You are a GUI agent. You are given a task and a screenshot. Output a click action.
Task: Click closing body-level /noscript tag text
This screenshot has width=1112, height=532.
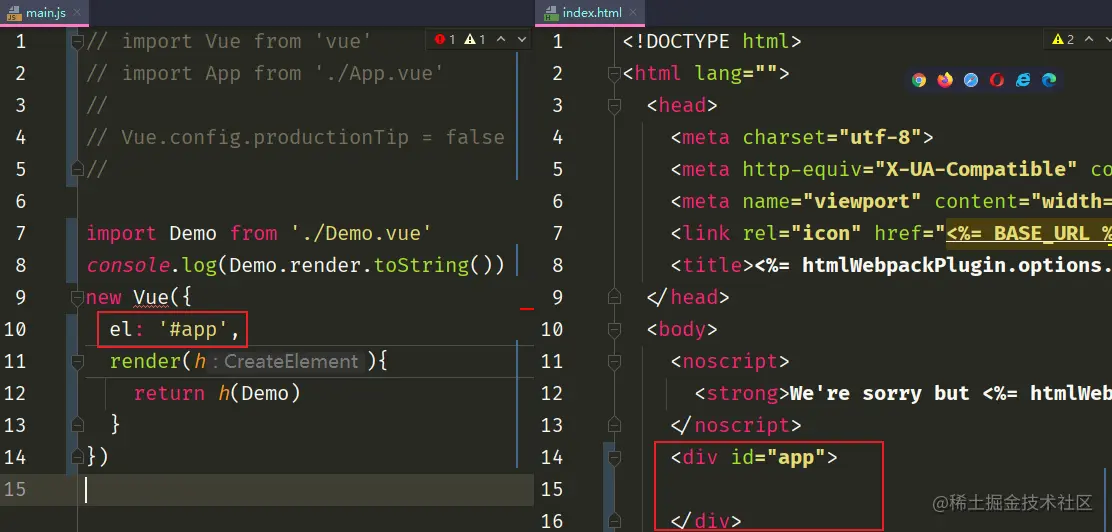coord(736,425)
